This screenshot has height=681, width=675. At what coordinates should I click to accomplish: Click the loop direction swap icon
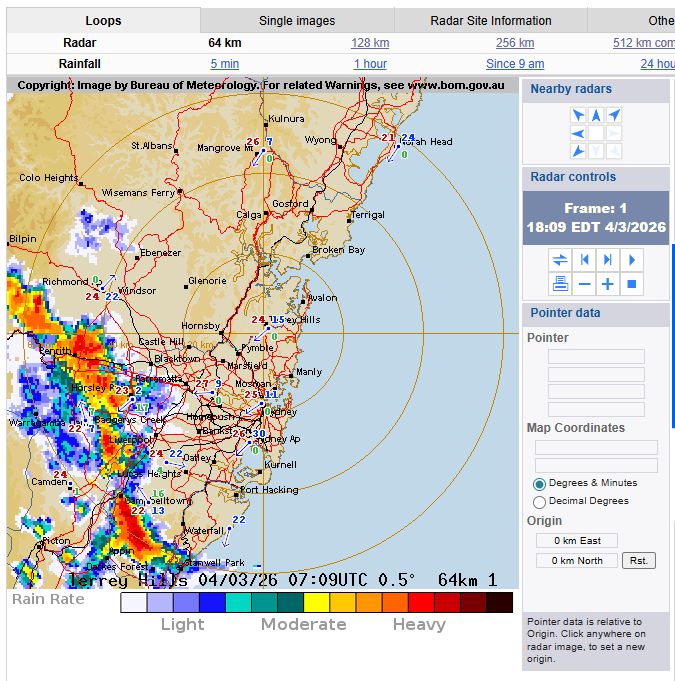pyautogui.click(x=560, y=260)
